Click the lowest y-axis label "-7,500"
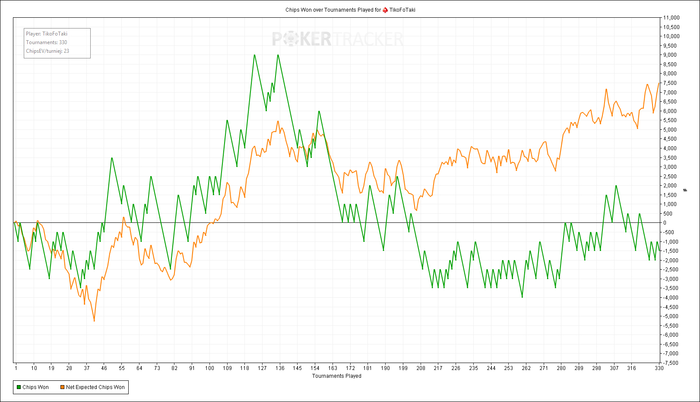Viewport: 700px width, 402px height. 672,363
